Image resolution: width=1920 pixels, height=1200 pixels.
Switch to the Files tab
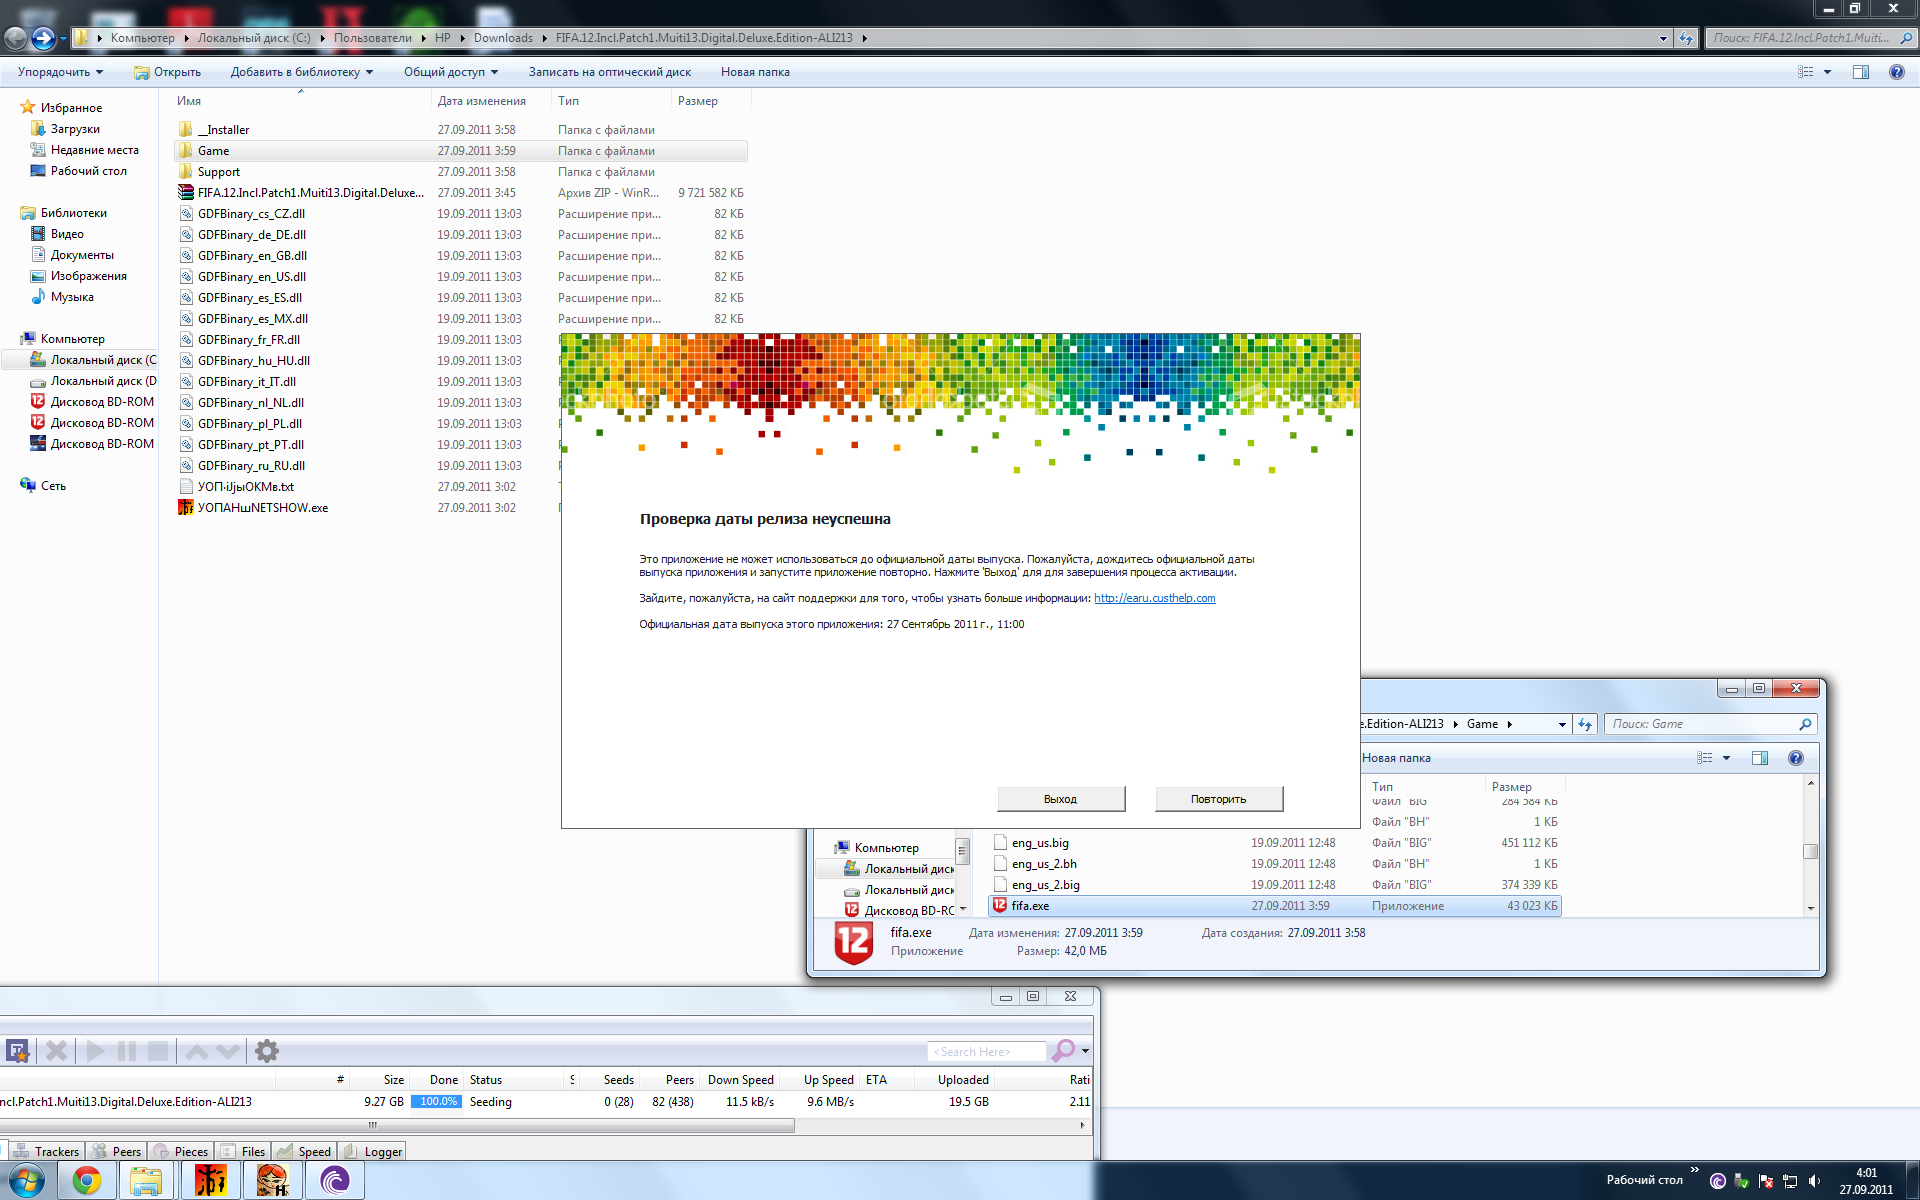(243, 1152)
